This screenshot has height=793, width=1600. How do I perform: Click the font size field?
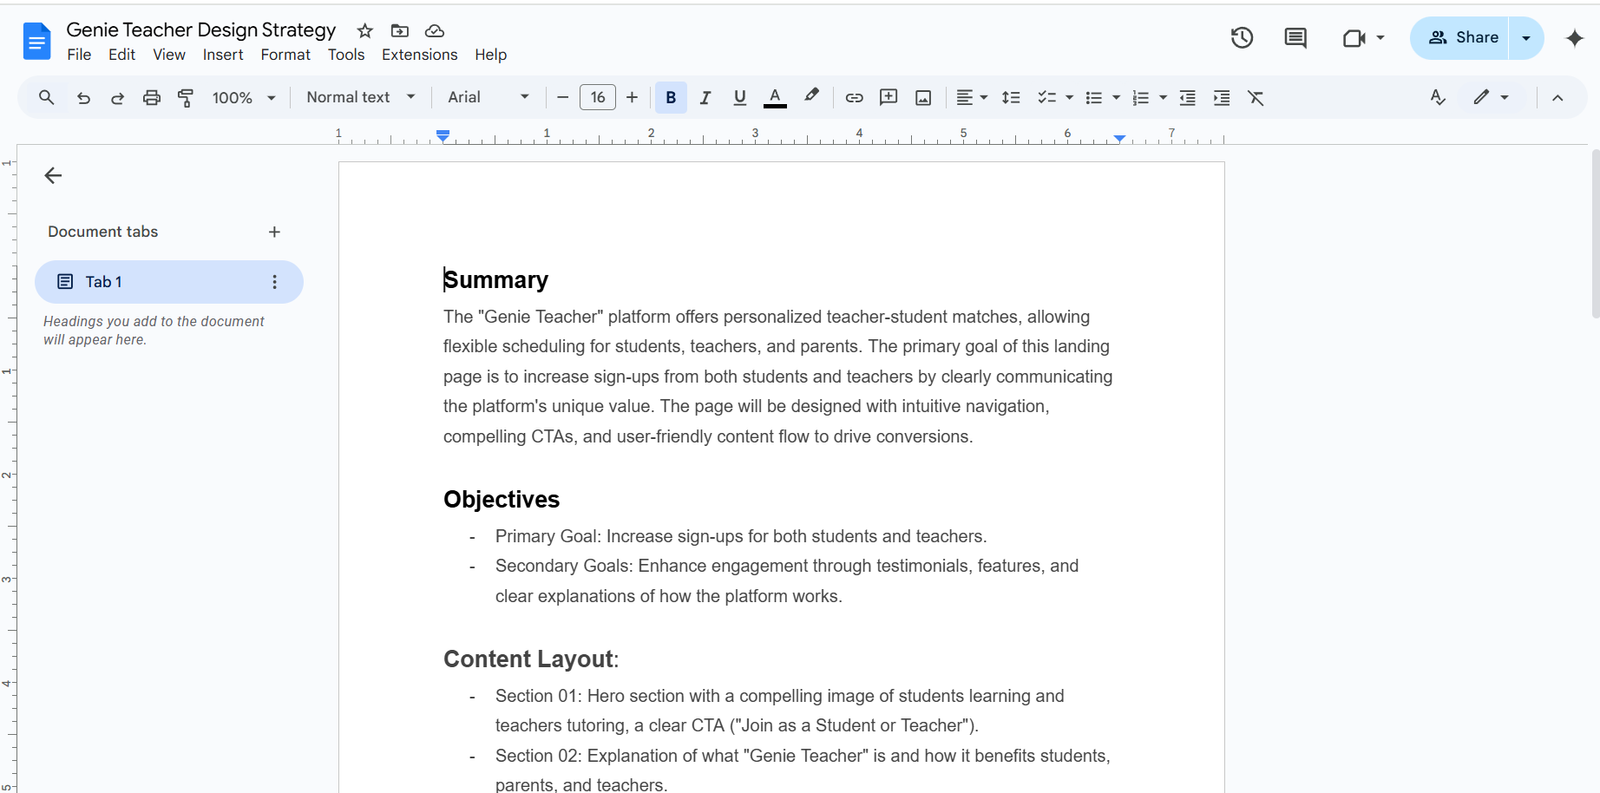pos(598,97)
